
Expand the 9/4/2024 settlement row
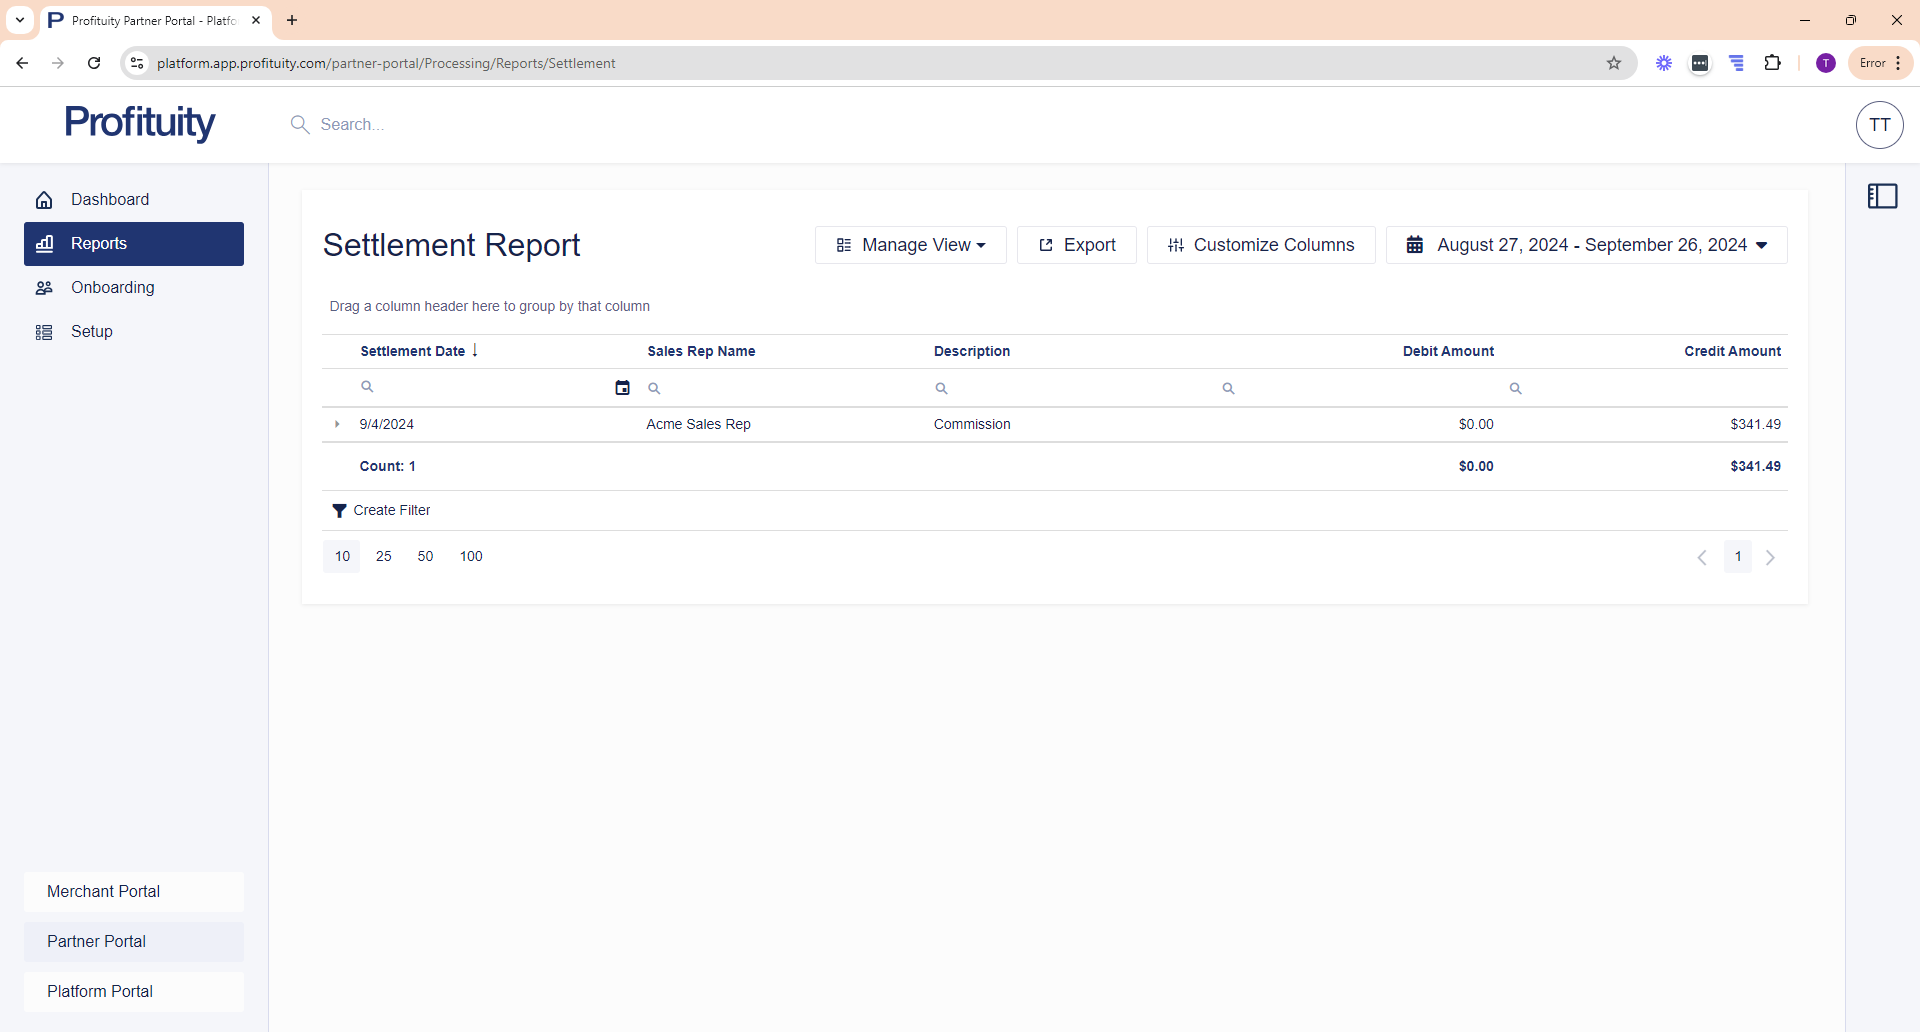click(337, 424)
